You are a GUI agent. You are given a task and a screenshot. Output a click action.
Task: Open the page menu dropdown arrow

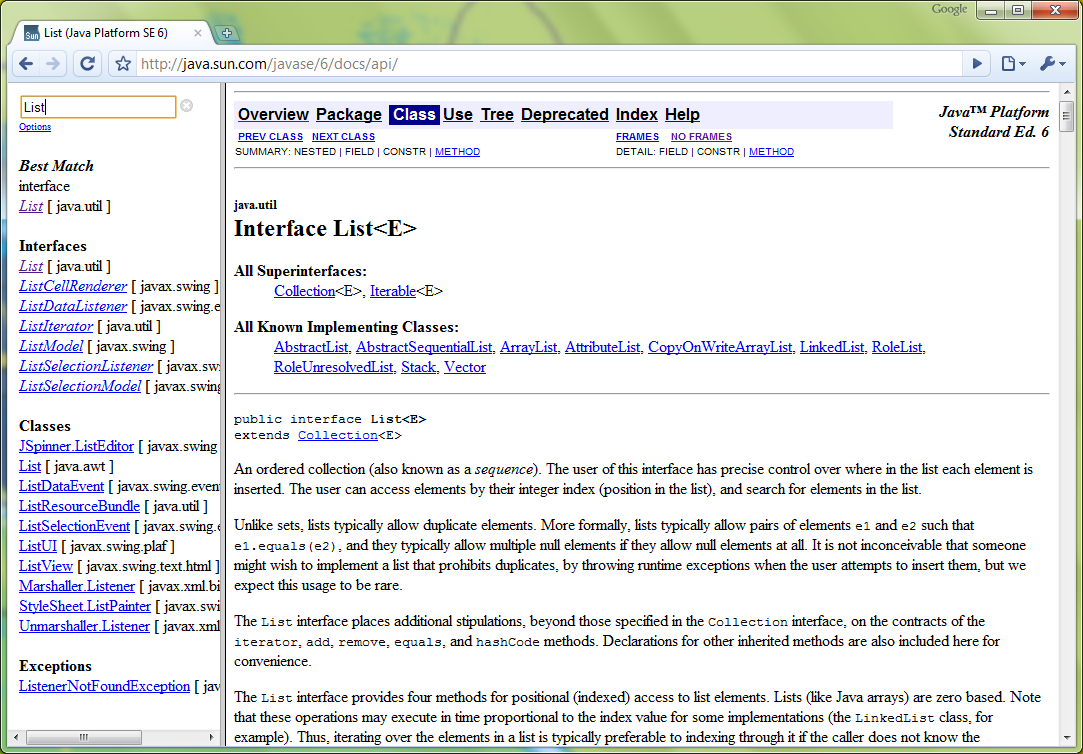tap(1023, 64)
